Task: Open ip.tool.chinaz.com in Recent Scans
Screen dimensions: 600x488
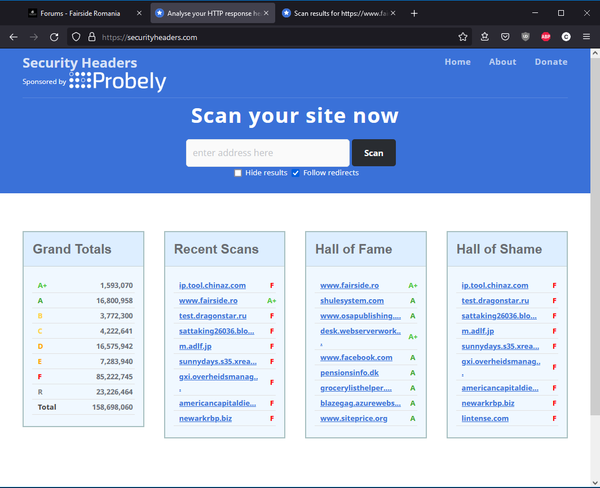Action: 212,286
